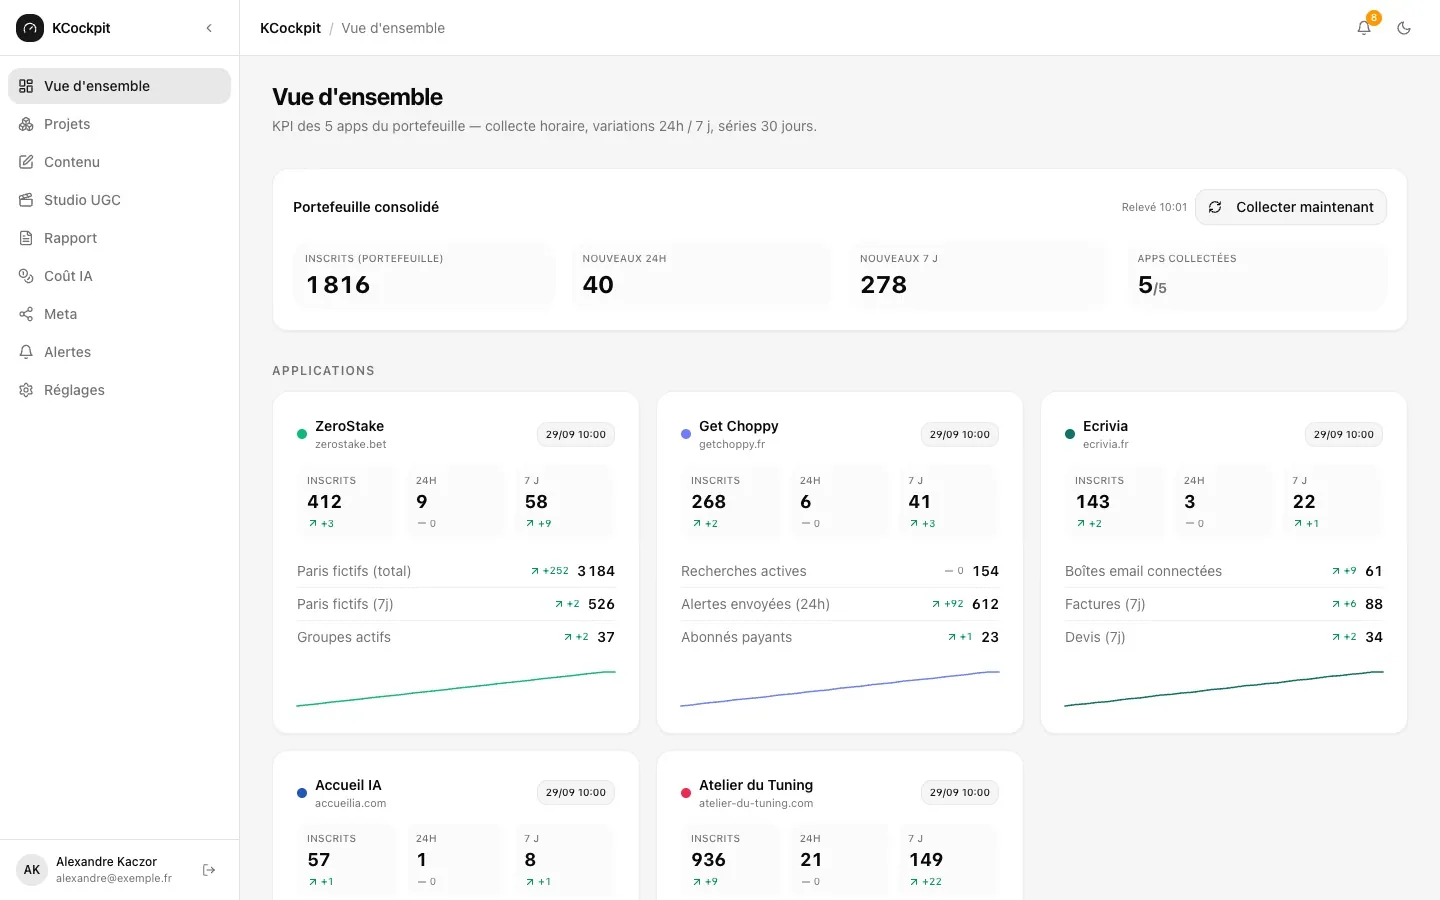Open the Atelier du Tuning card title

click(x=756, y=785)
